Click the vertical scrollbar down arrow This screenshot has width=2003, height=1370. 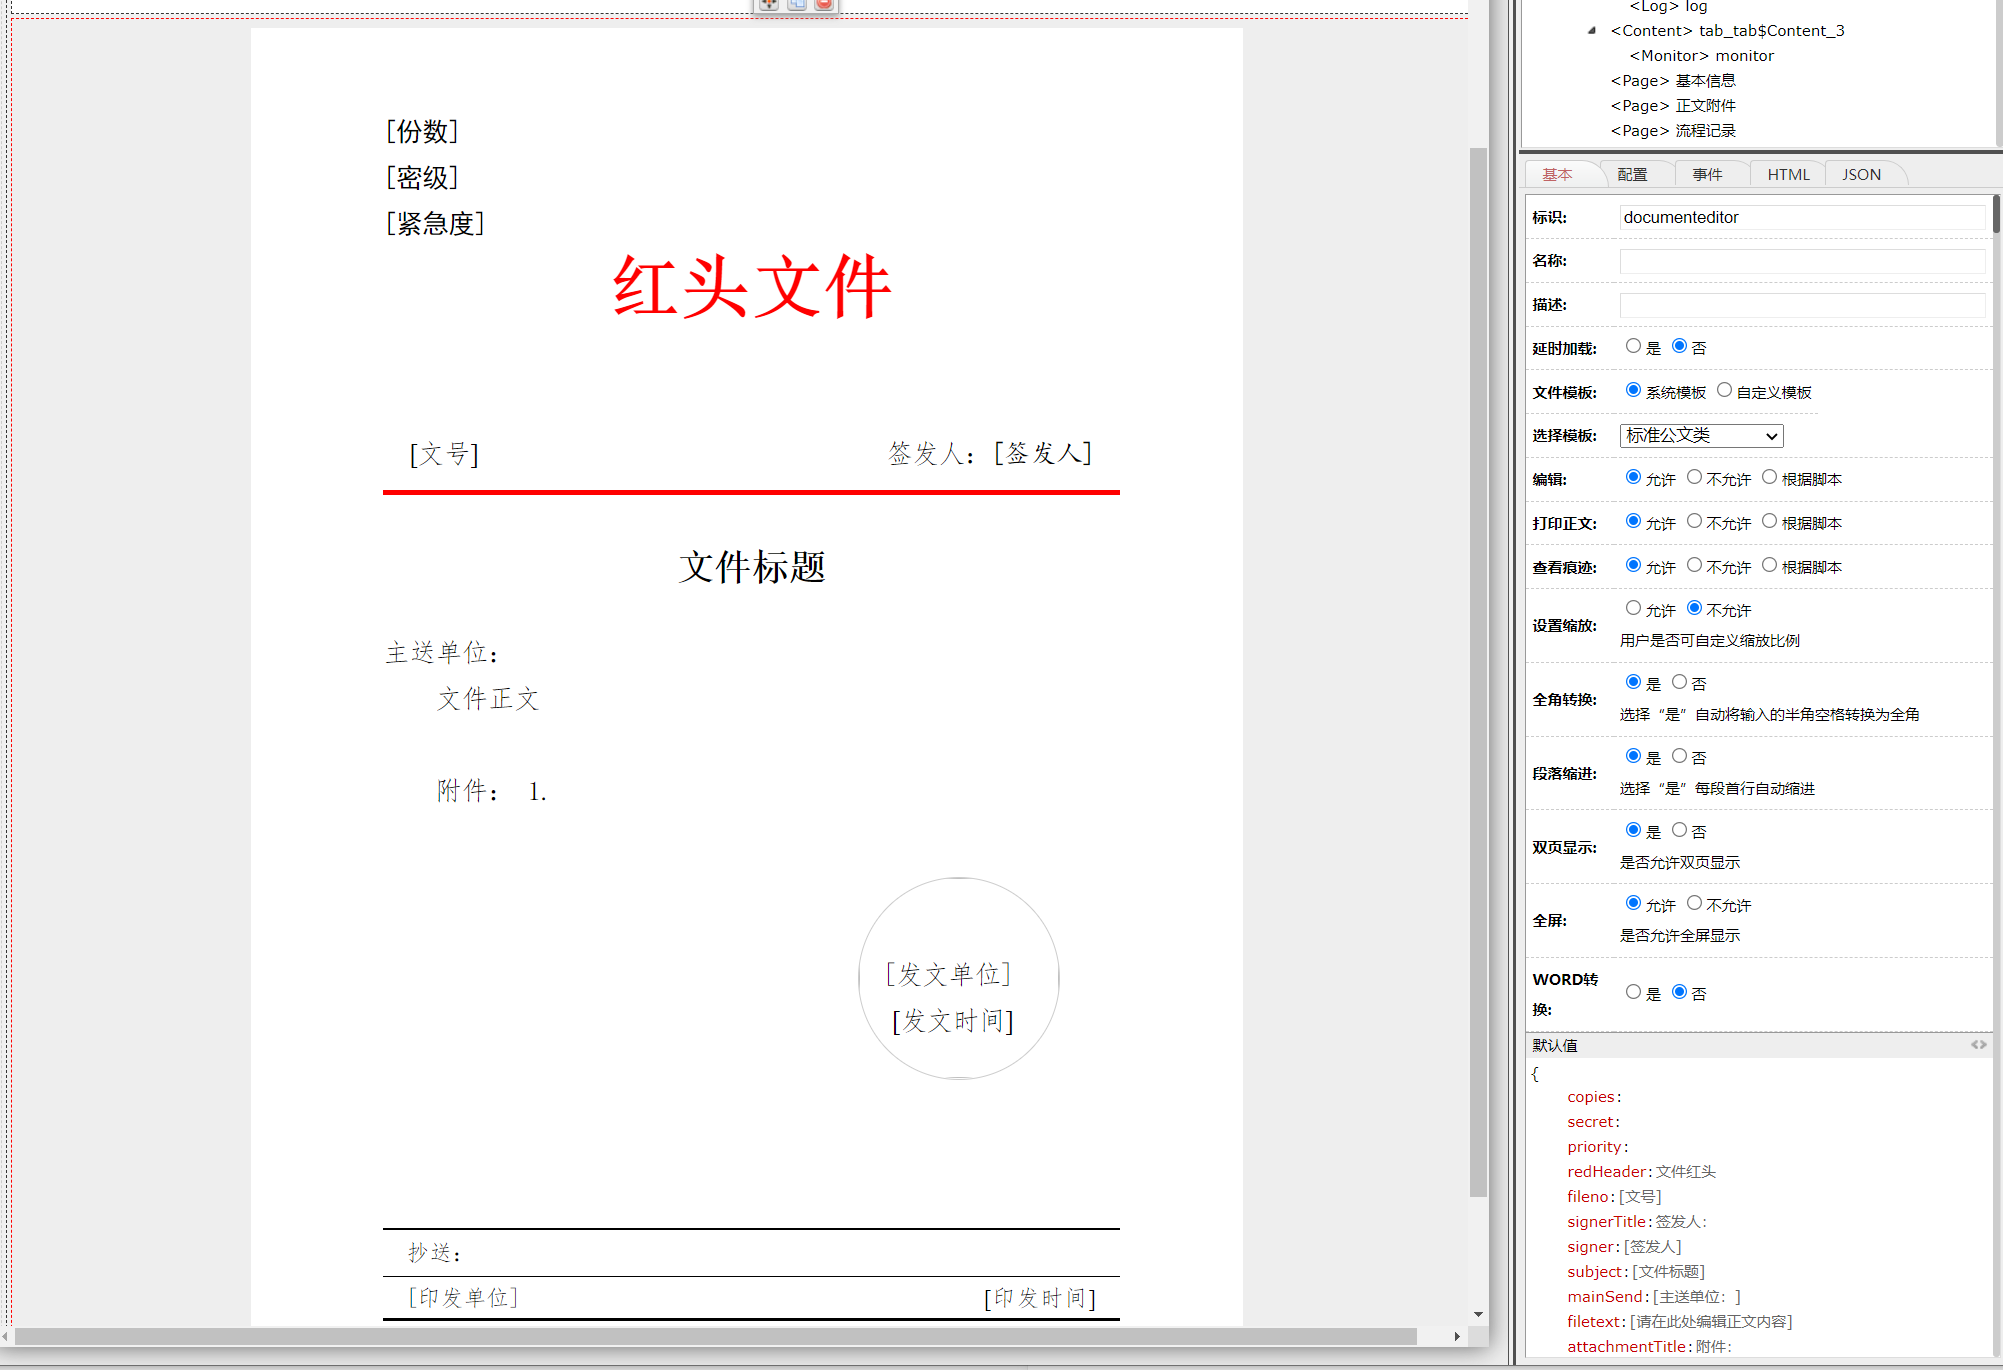click(1478, 1315)
